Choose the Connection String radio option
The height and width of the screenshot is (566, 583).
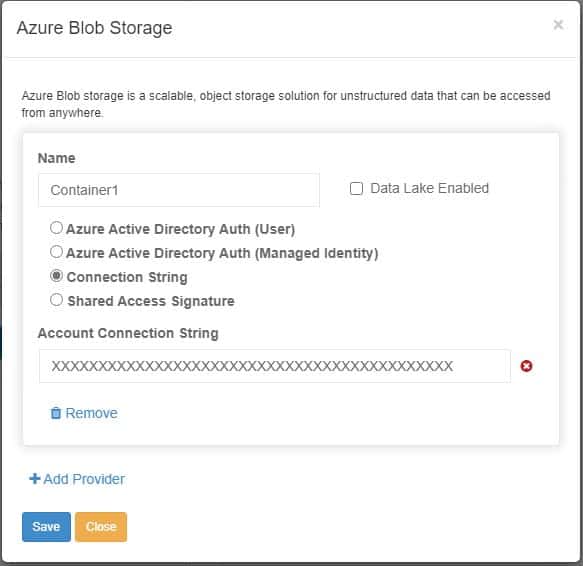[56, 276]
